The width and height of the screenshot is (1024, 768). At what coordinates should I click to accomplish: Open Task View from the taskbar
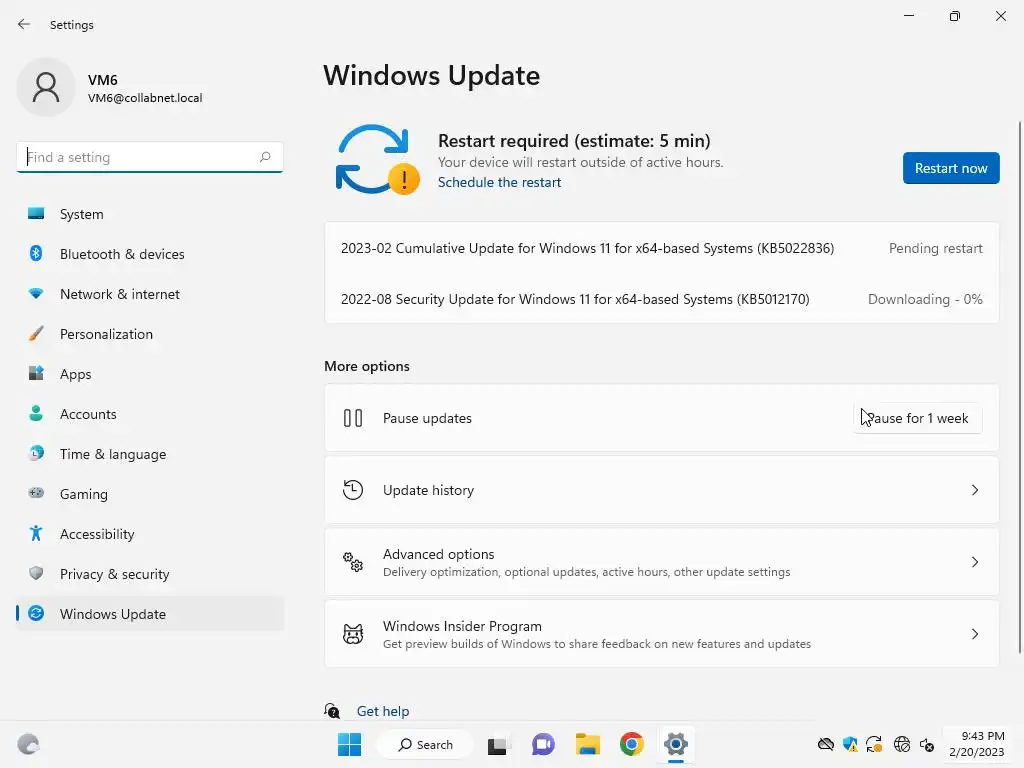[498, 744]
